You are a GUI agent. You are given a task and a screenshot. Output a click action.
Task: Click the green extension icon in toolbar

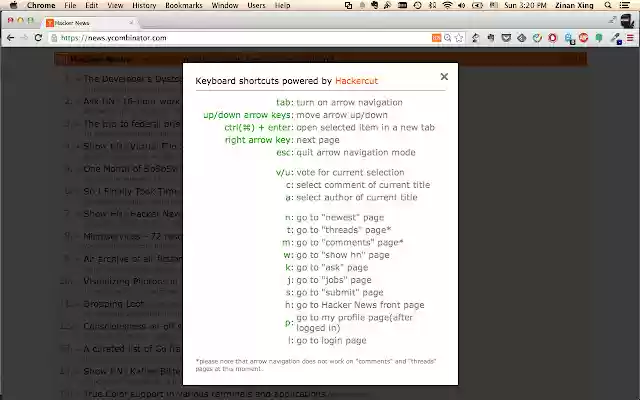599,38
